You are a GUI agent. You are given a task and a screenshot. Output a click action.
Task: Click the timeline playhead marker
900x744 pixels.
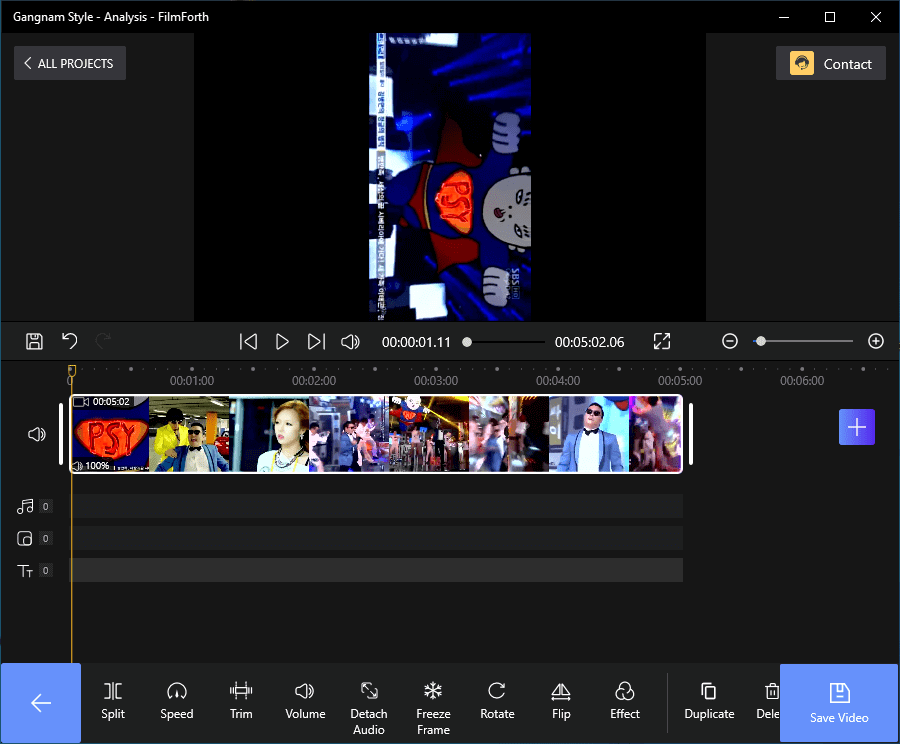pyautogui.click(x=72, y=370)
